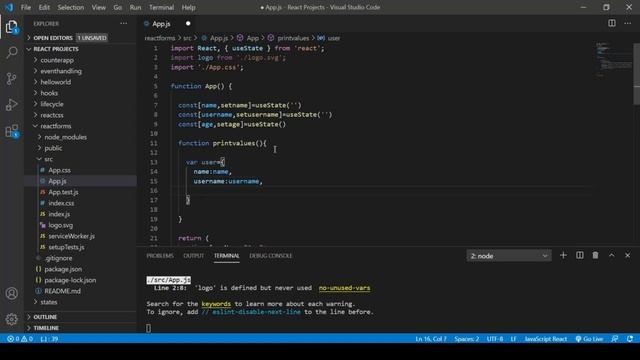Expand hooks folder
The height and width of the screenshot is (360, 640).
pyautogui.click(x=80, y=93)
